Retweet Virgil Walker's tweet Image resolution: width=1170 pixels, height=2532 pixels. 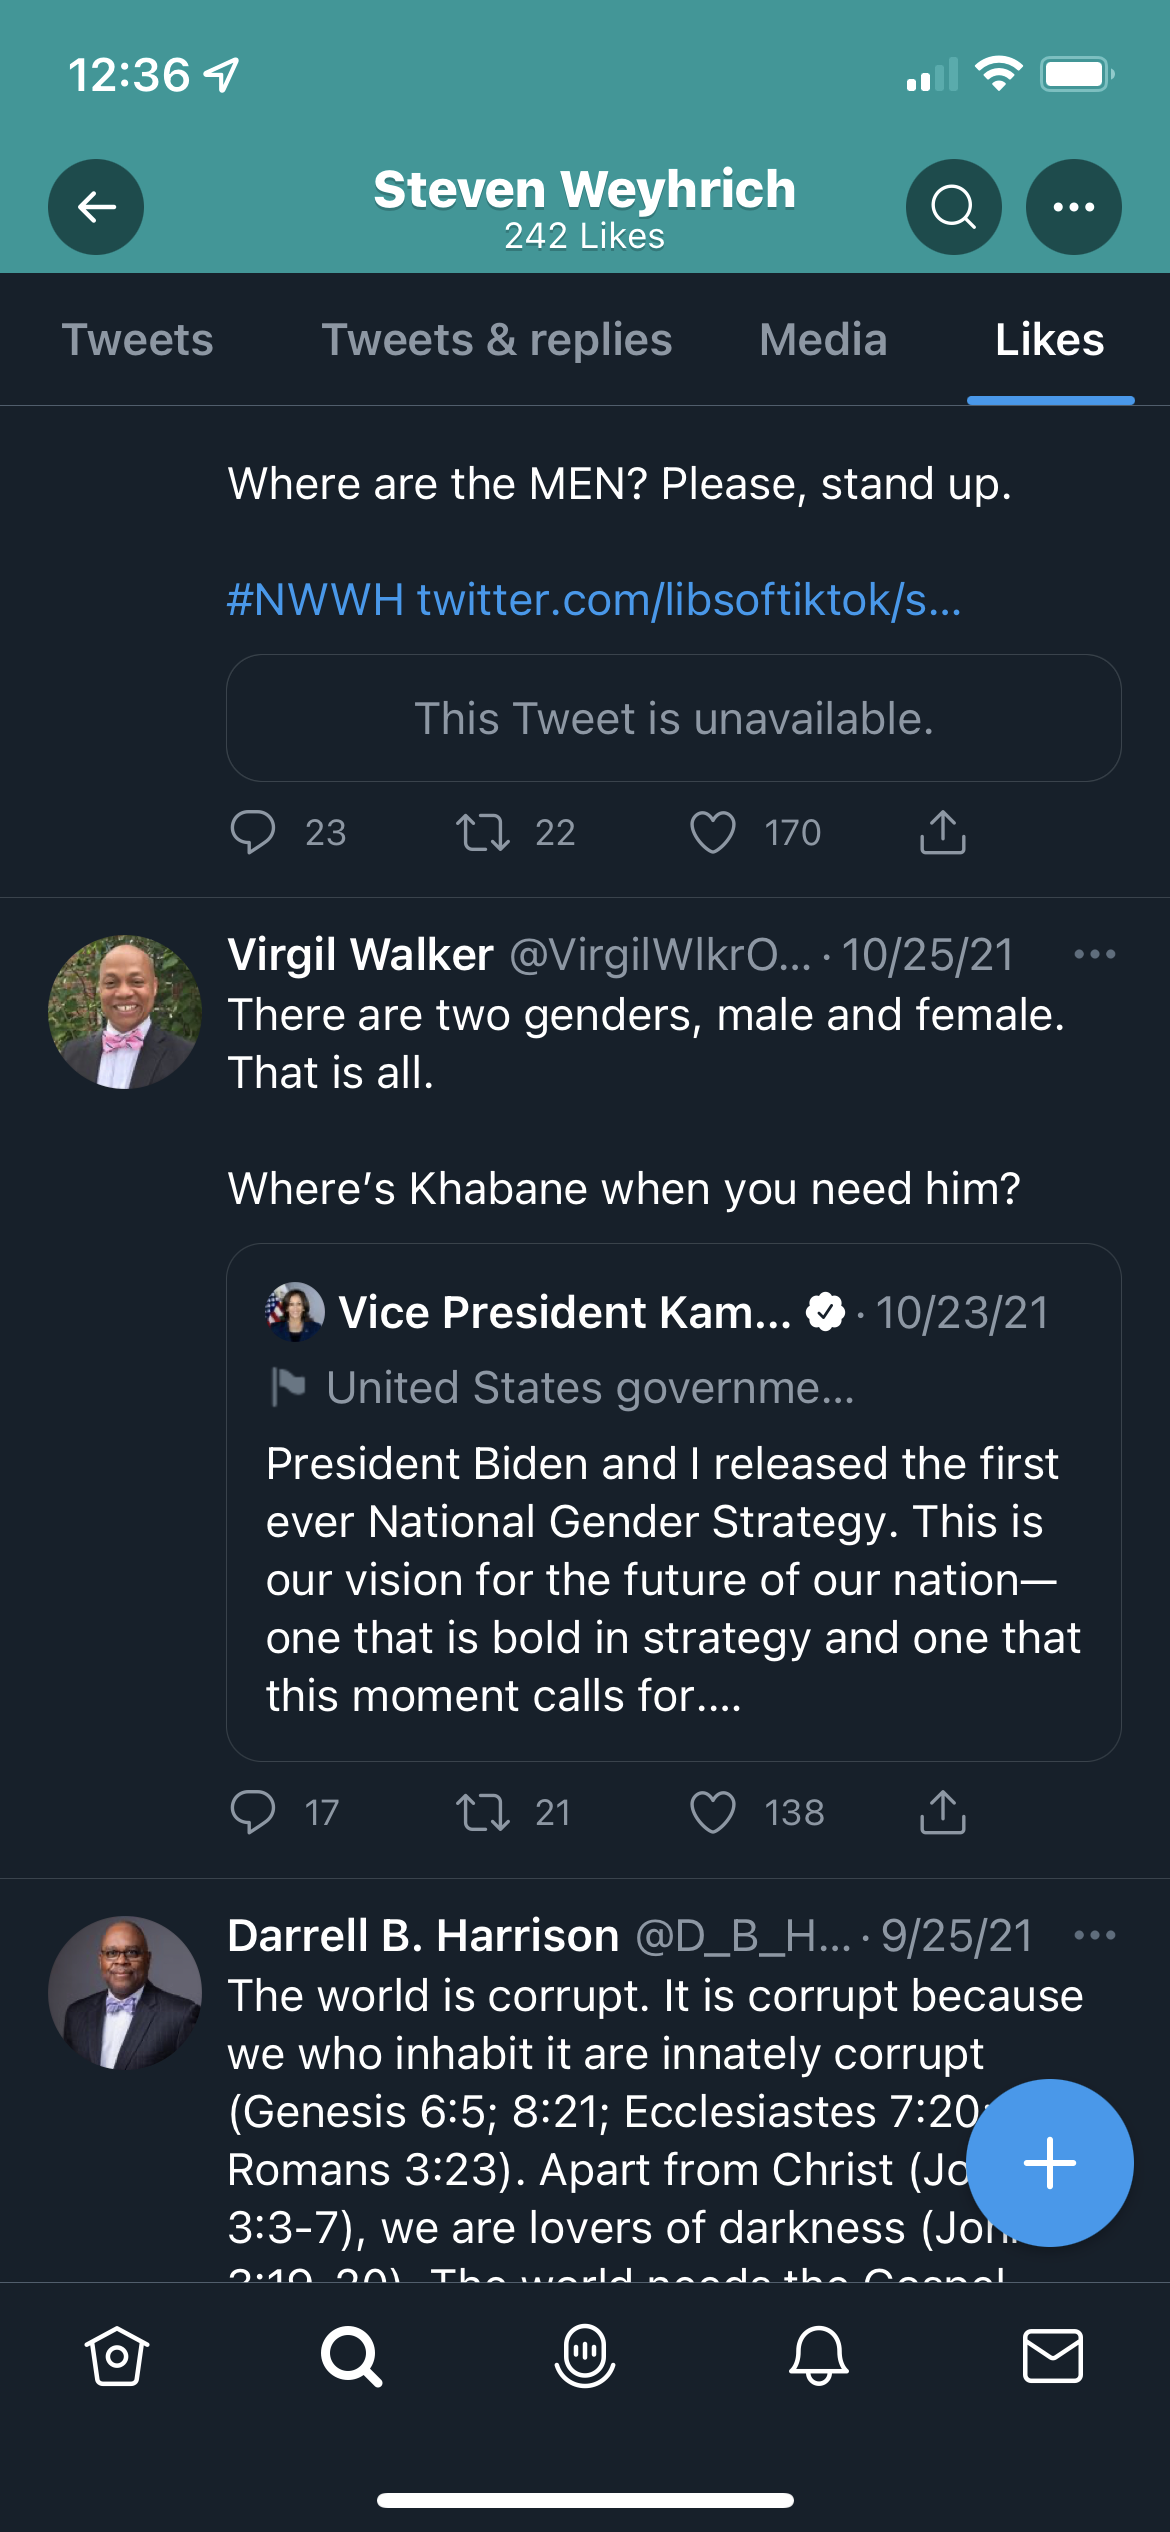click(x=483, y=1812)
